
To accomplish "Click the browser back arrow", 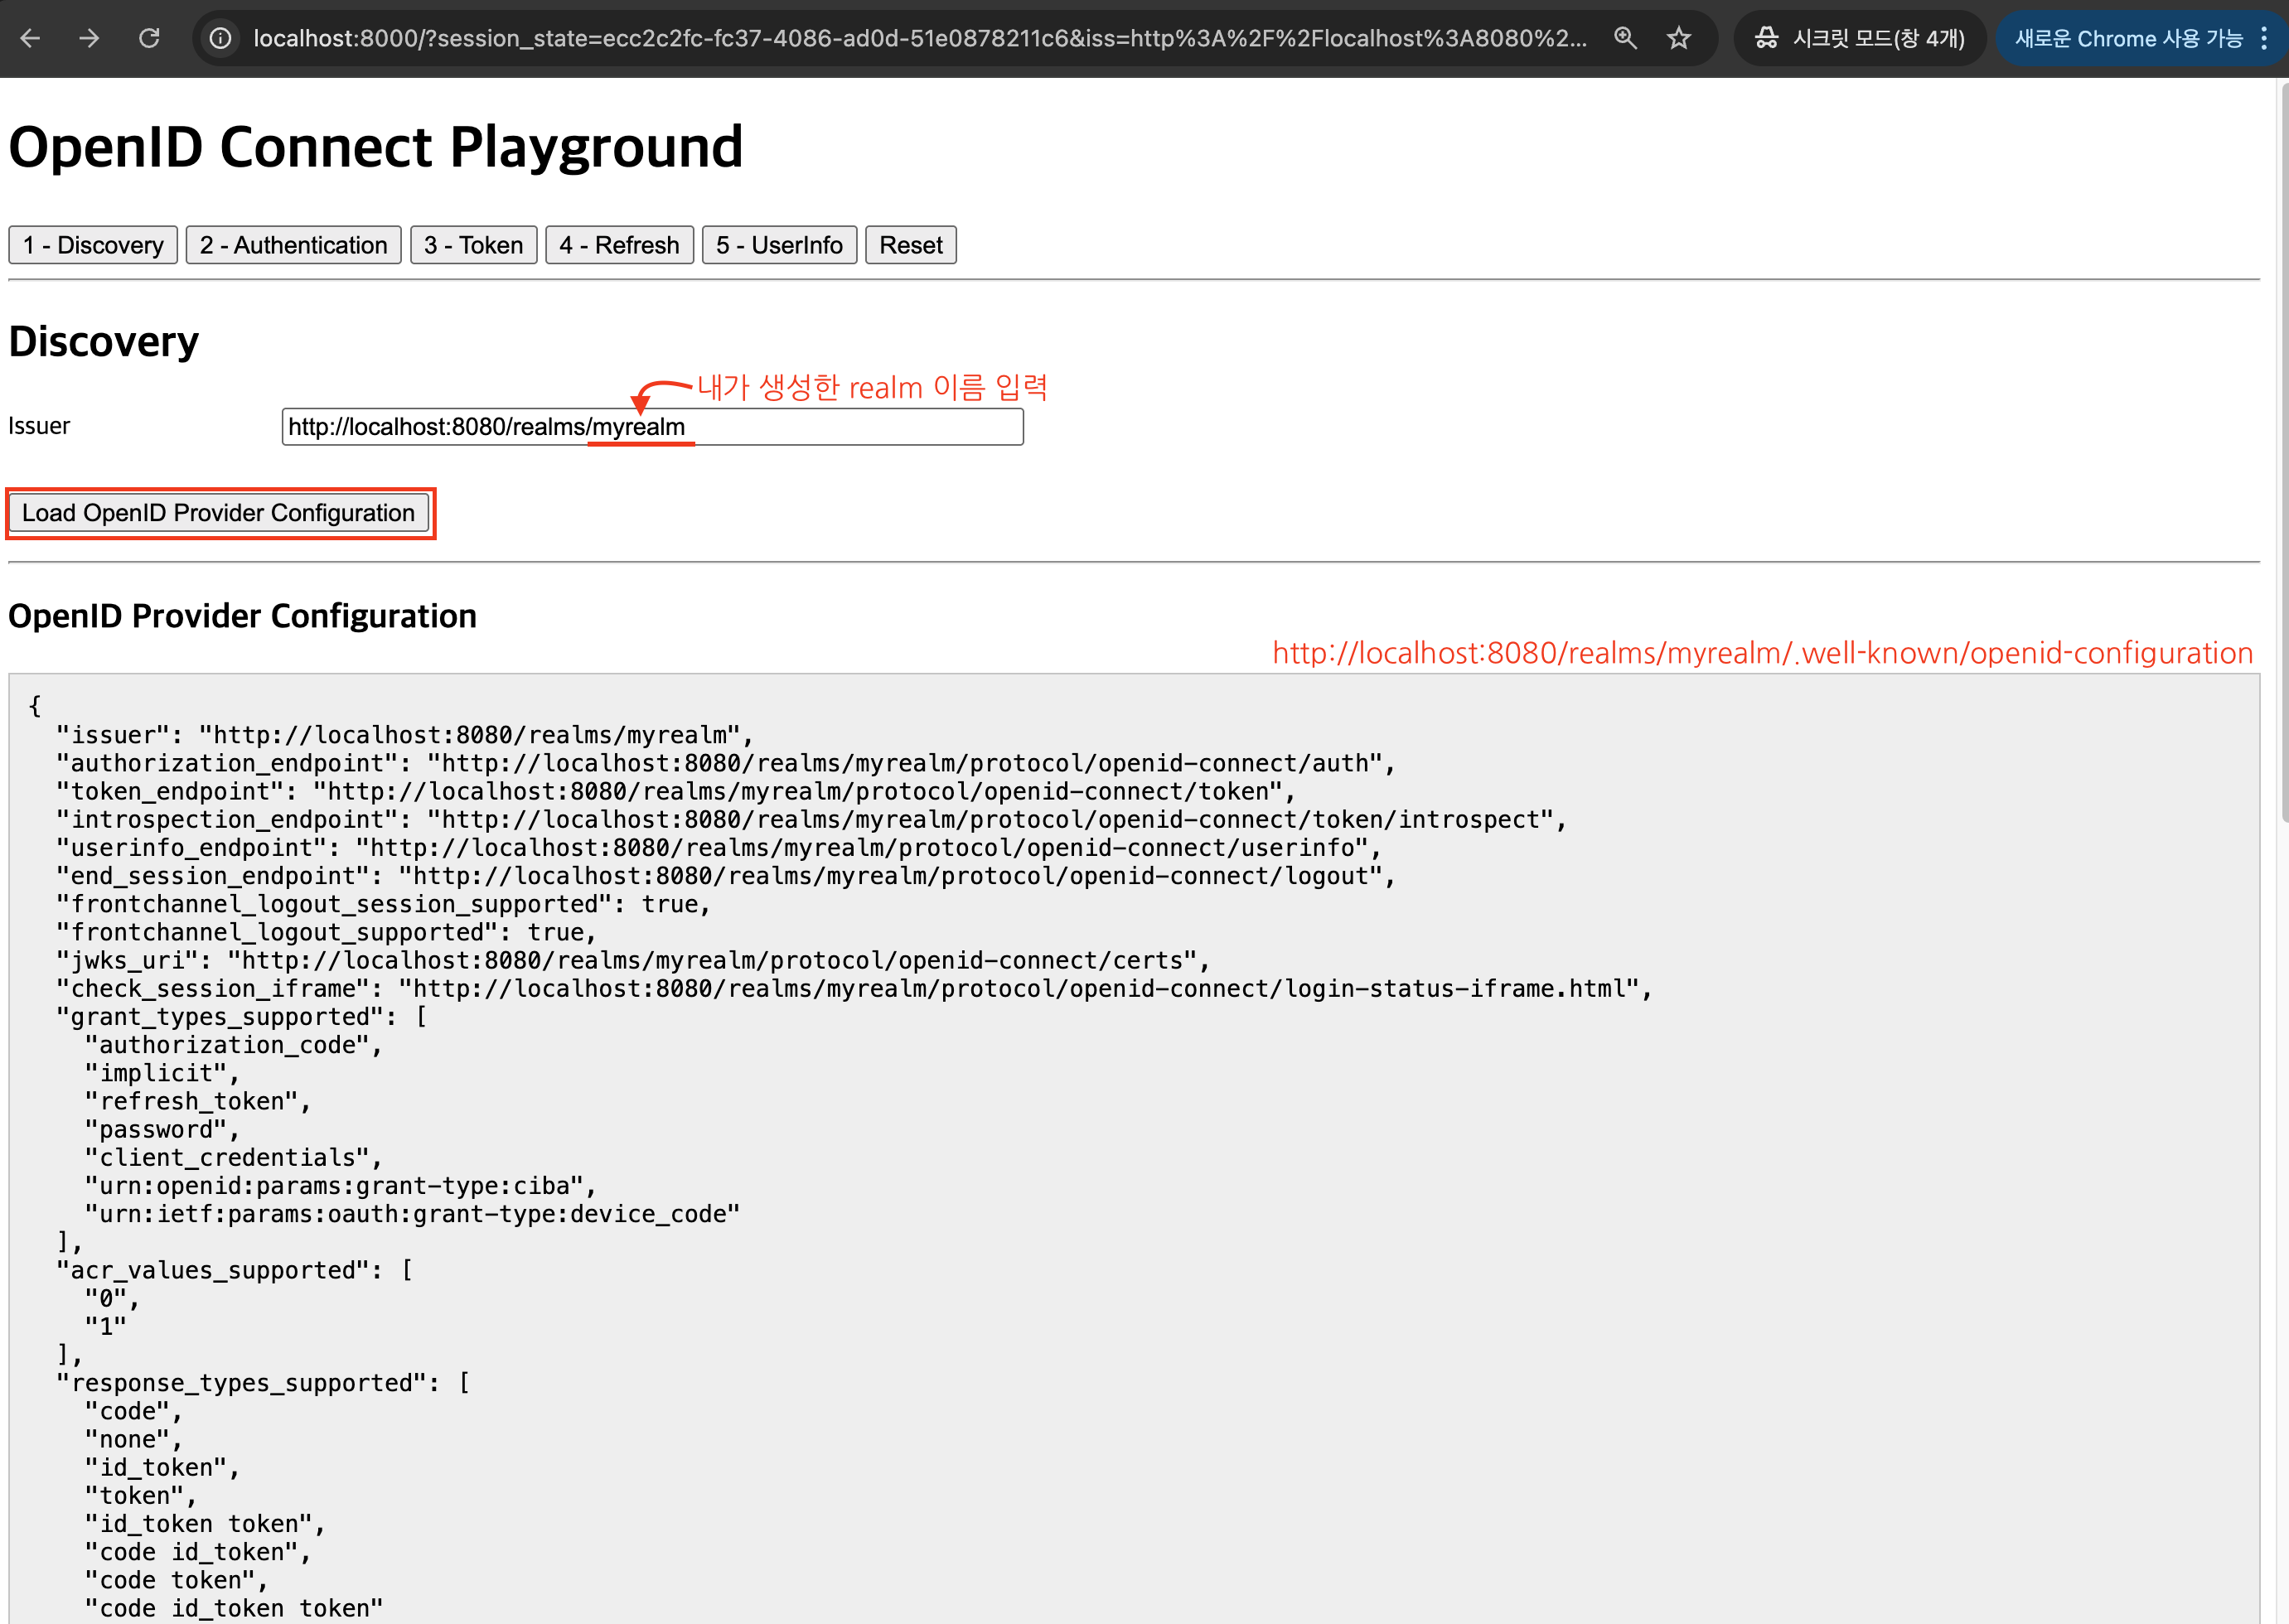I will pos(30,38).
